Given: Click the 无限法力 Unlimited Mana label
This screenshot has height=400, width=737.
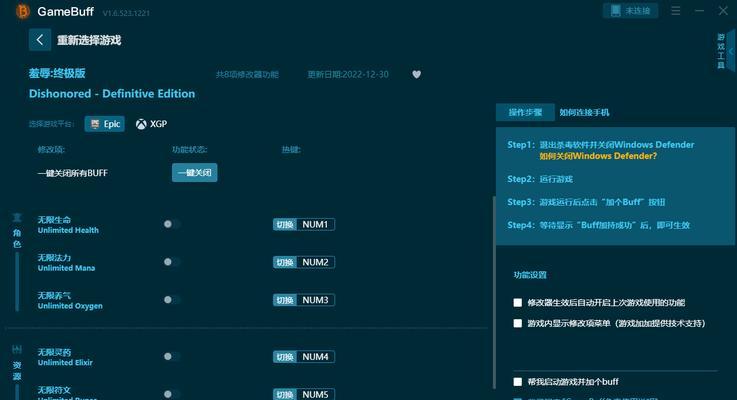Looking at the screenshot, I should (x=66, y=262).
